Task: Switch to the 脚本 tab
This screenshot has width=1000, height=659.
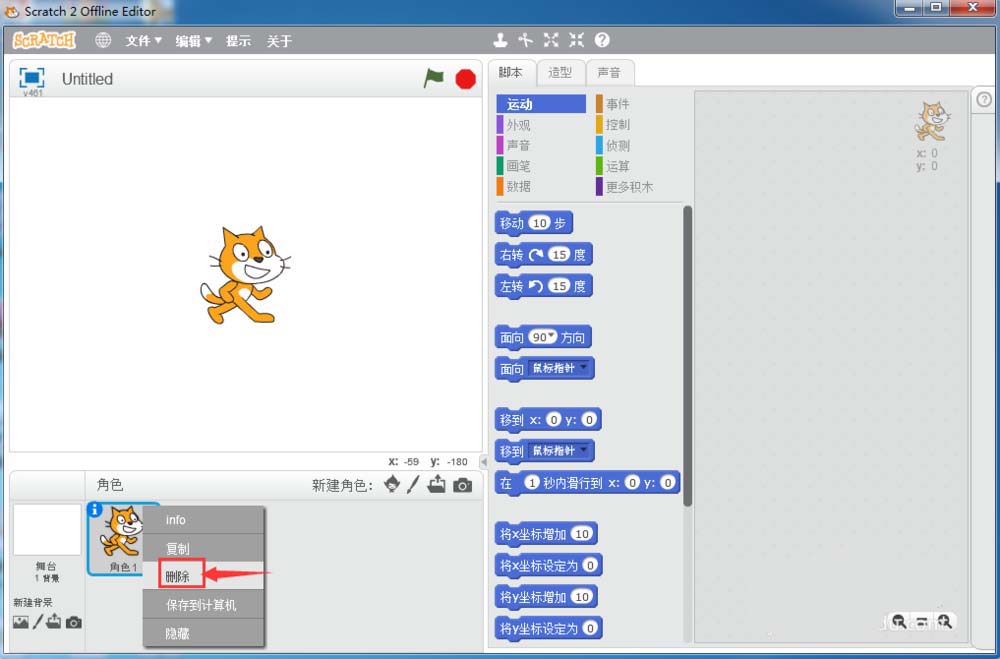Action: click(x=511, y=73)
